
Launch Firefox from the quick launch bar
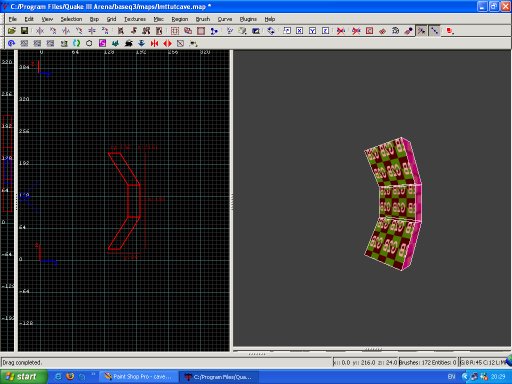coord(70,377)
